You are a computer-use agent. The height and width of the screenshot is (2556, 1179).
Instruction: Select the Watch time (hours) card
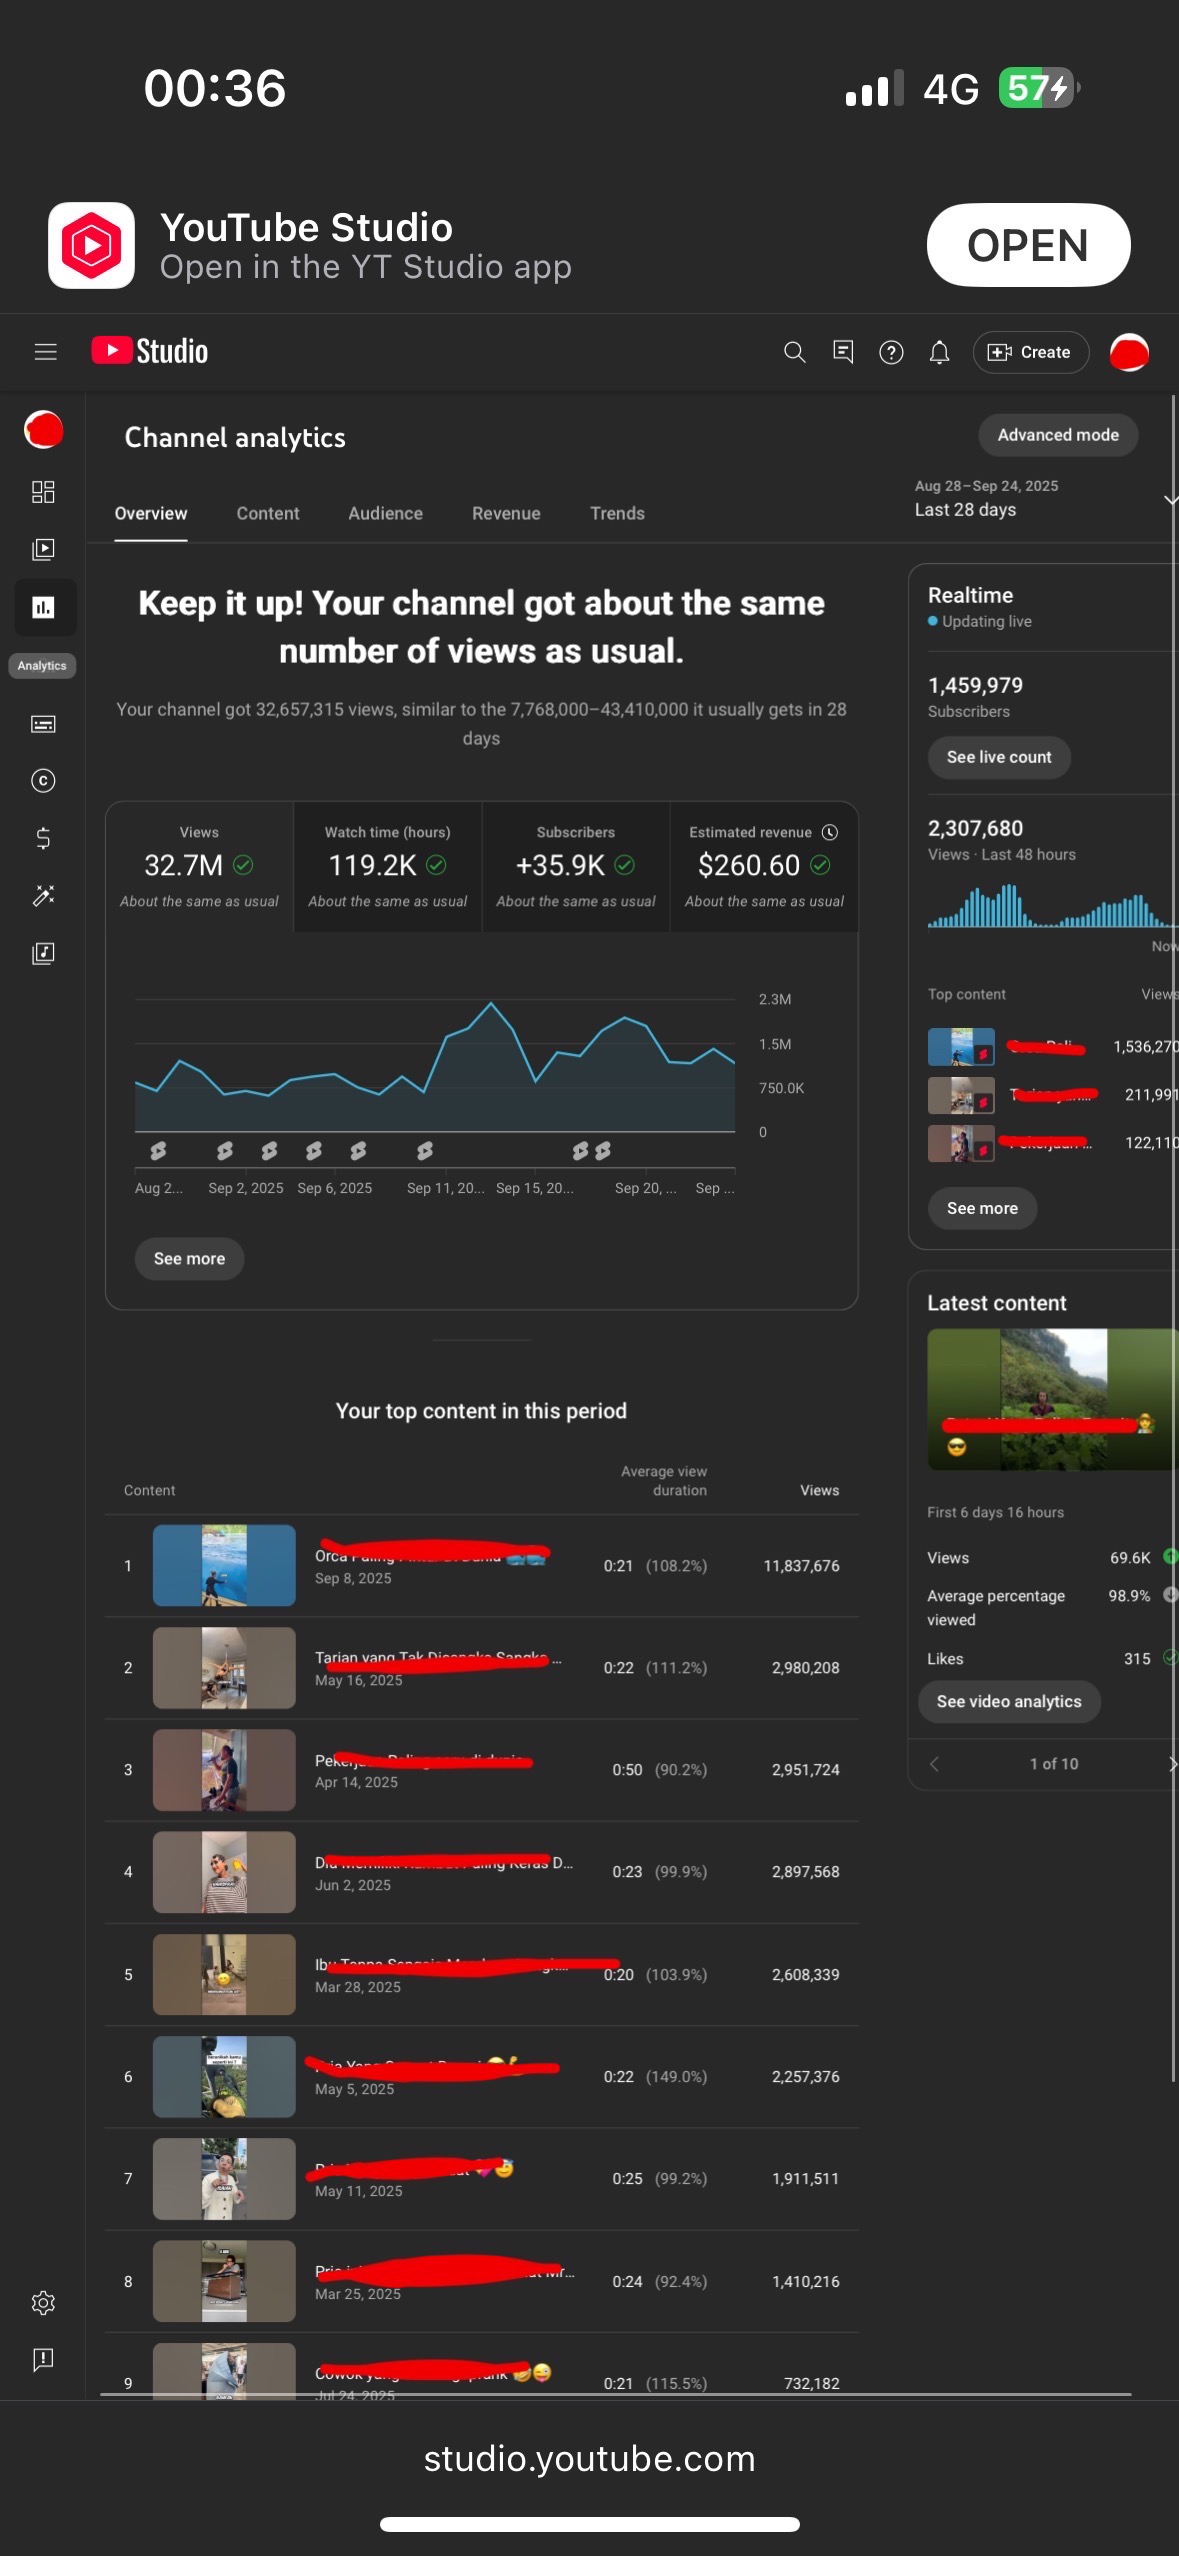click(387, 866)
